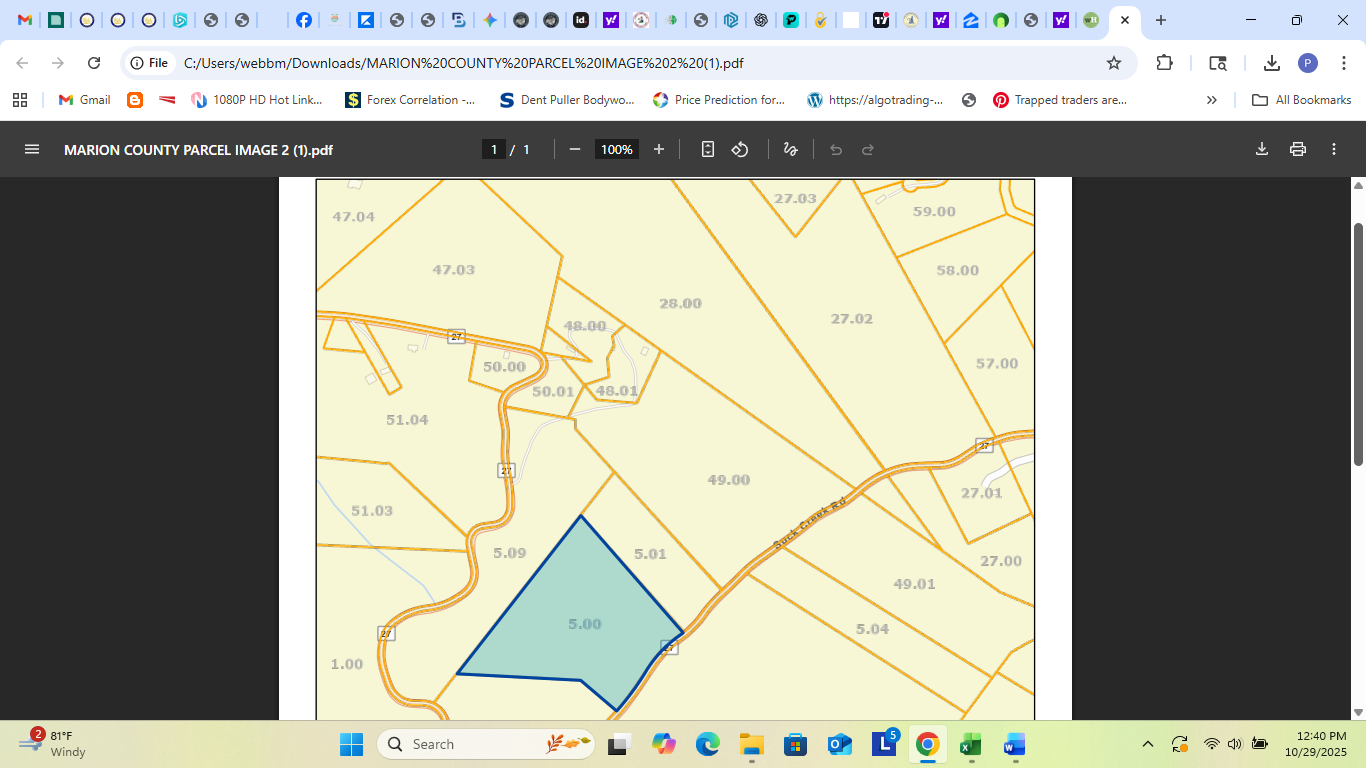Image resolution: width=1366 pixels, height=768 pixels.
Task: Open the PDF viewer's three-dot options menu
Action: [x=1333, y=148]
